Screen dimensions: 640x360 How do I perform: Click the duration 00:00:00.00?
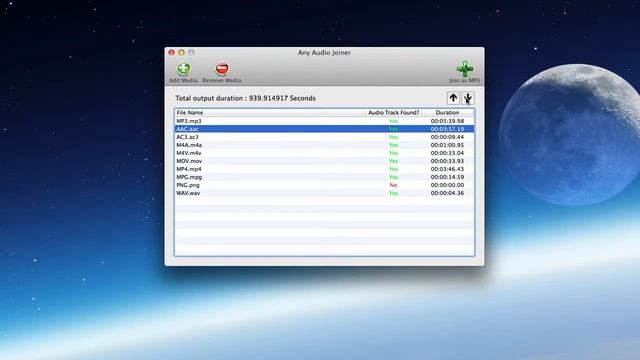(447, 185)
